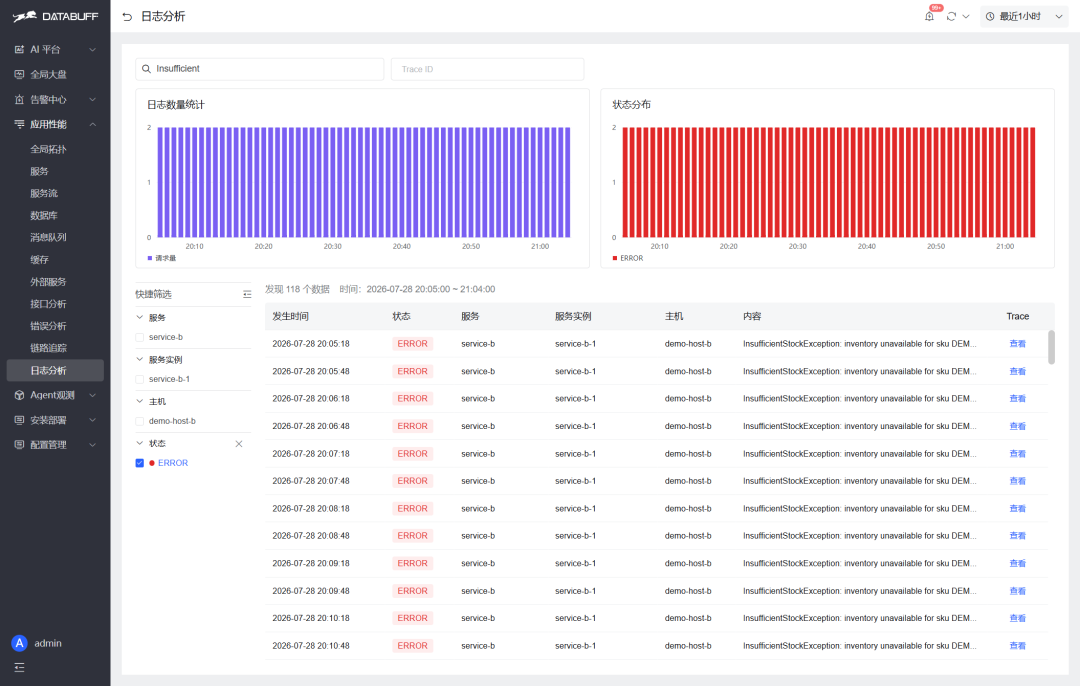The height and width of the screenshot is (686, 1080).
Task: Click the 应用性能 sidebar icon
Action: point(19,124)
